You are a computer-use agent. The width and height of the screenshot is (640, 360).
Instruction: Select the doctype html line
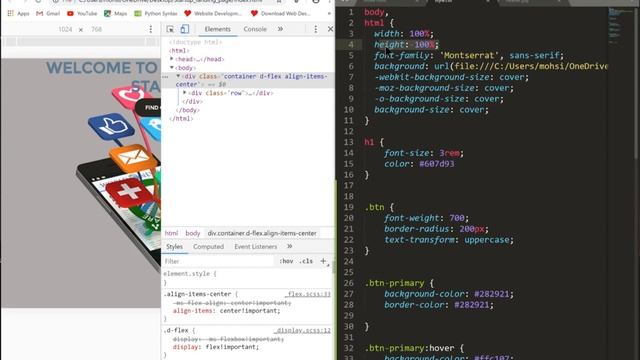(195, 42)
